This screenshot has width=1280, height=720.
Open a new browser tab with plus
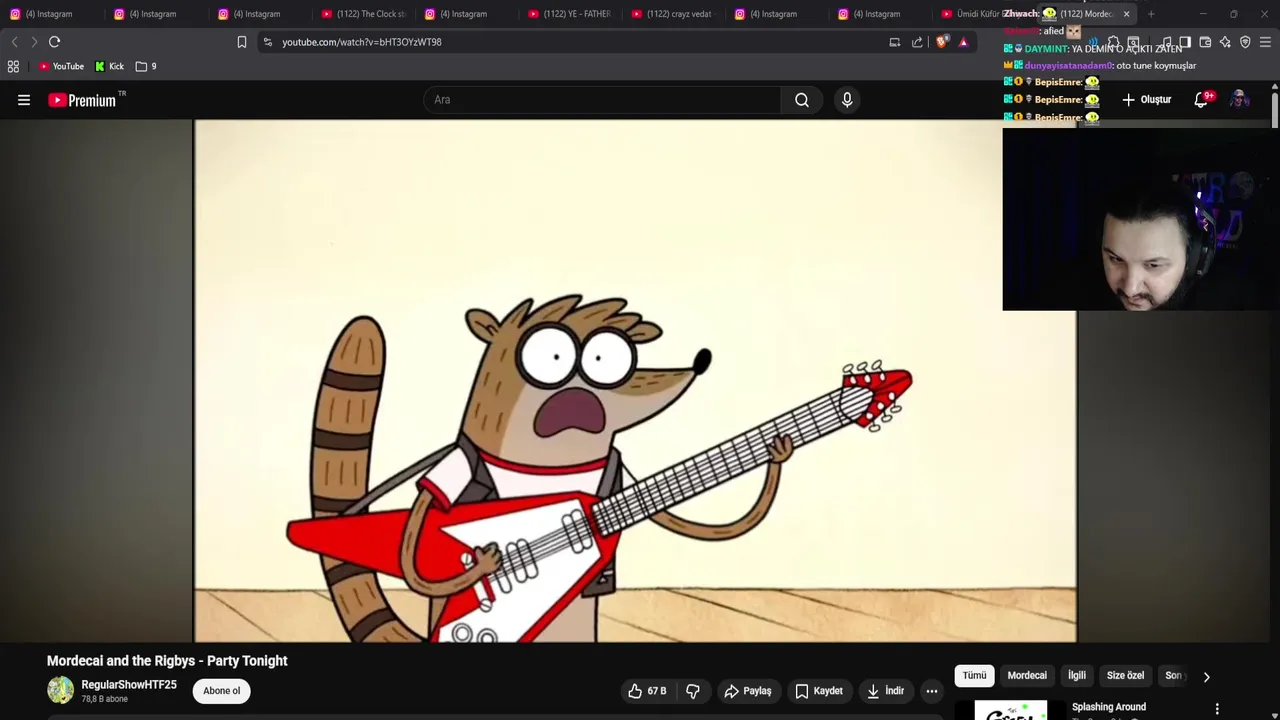pos(1151,14)
